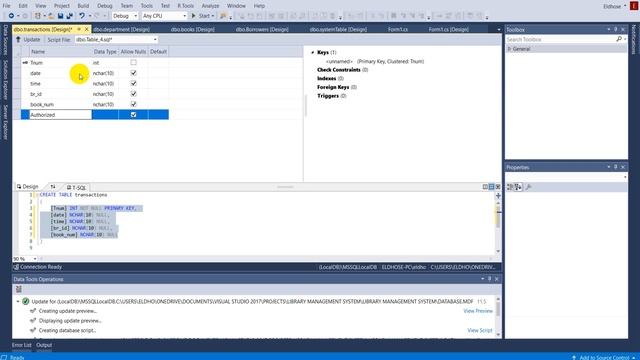Screen dimensions: 640x360
Task: Click the Find in Files toolbar icon
Action: pyautogui.click(x=223, y=16)
